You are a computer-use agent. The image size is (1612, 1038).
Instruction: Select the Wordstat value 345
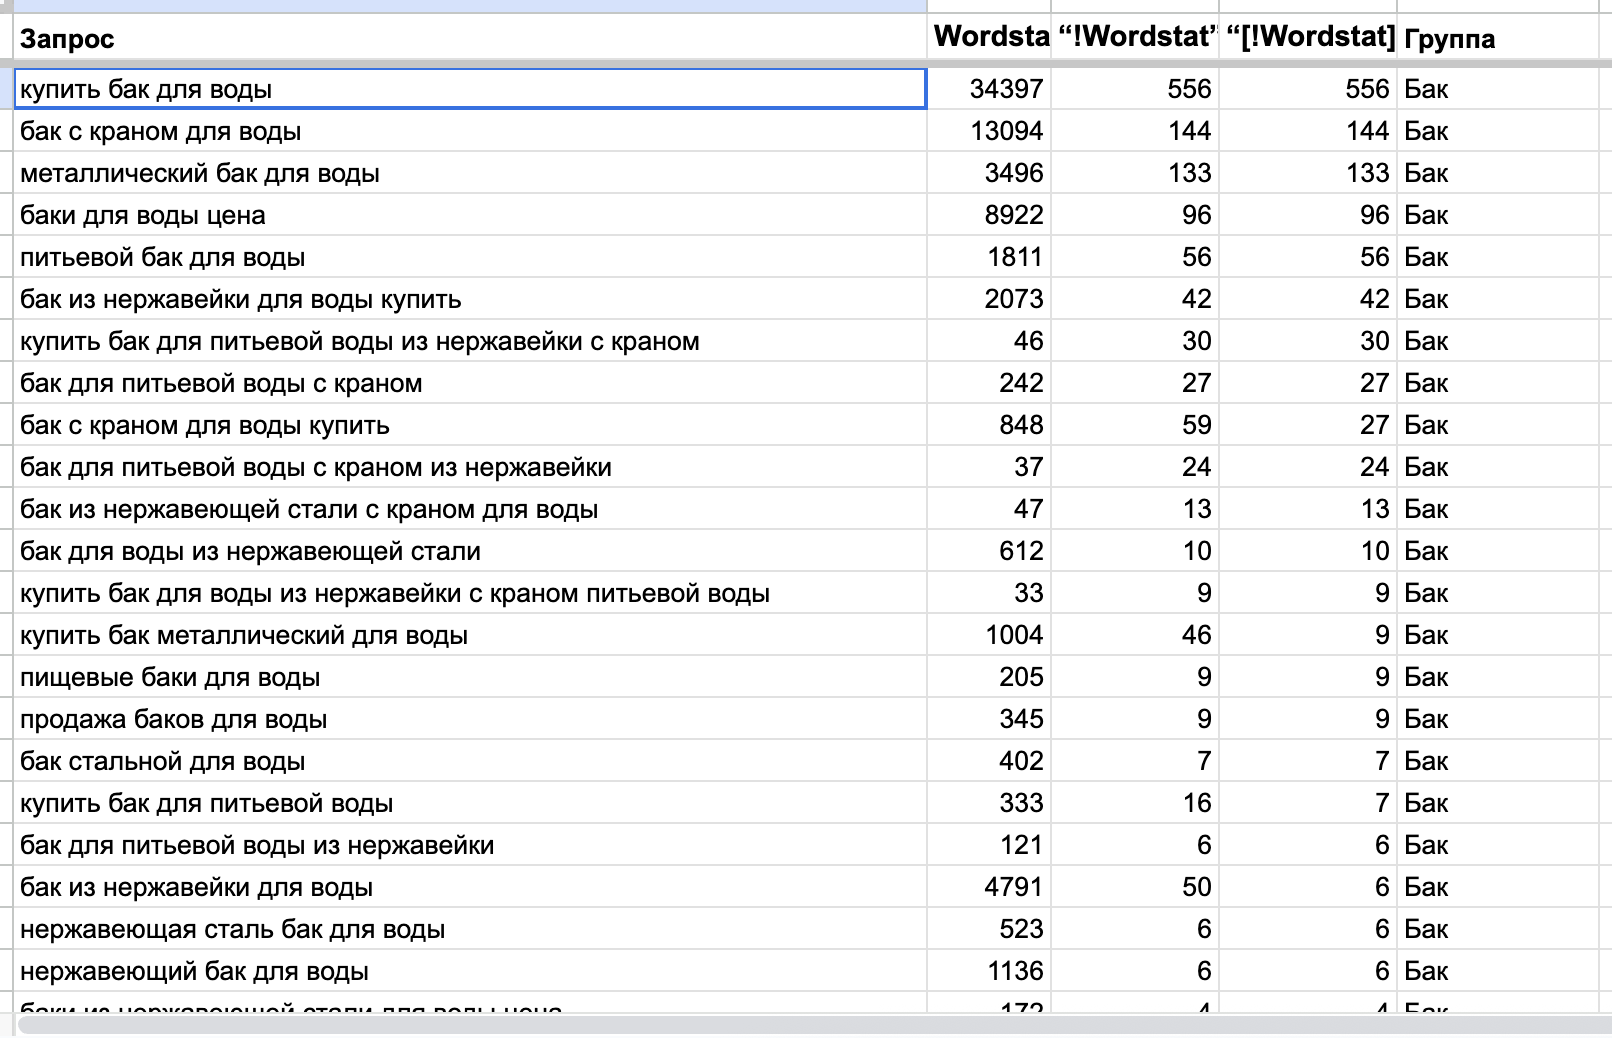tap(989, 719)
